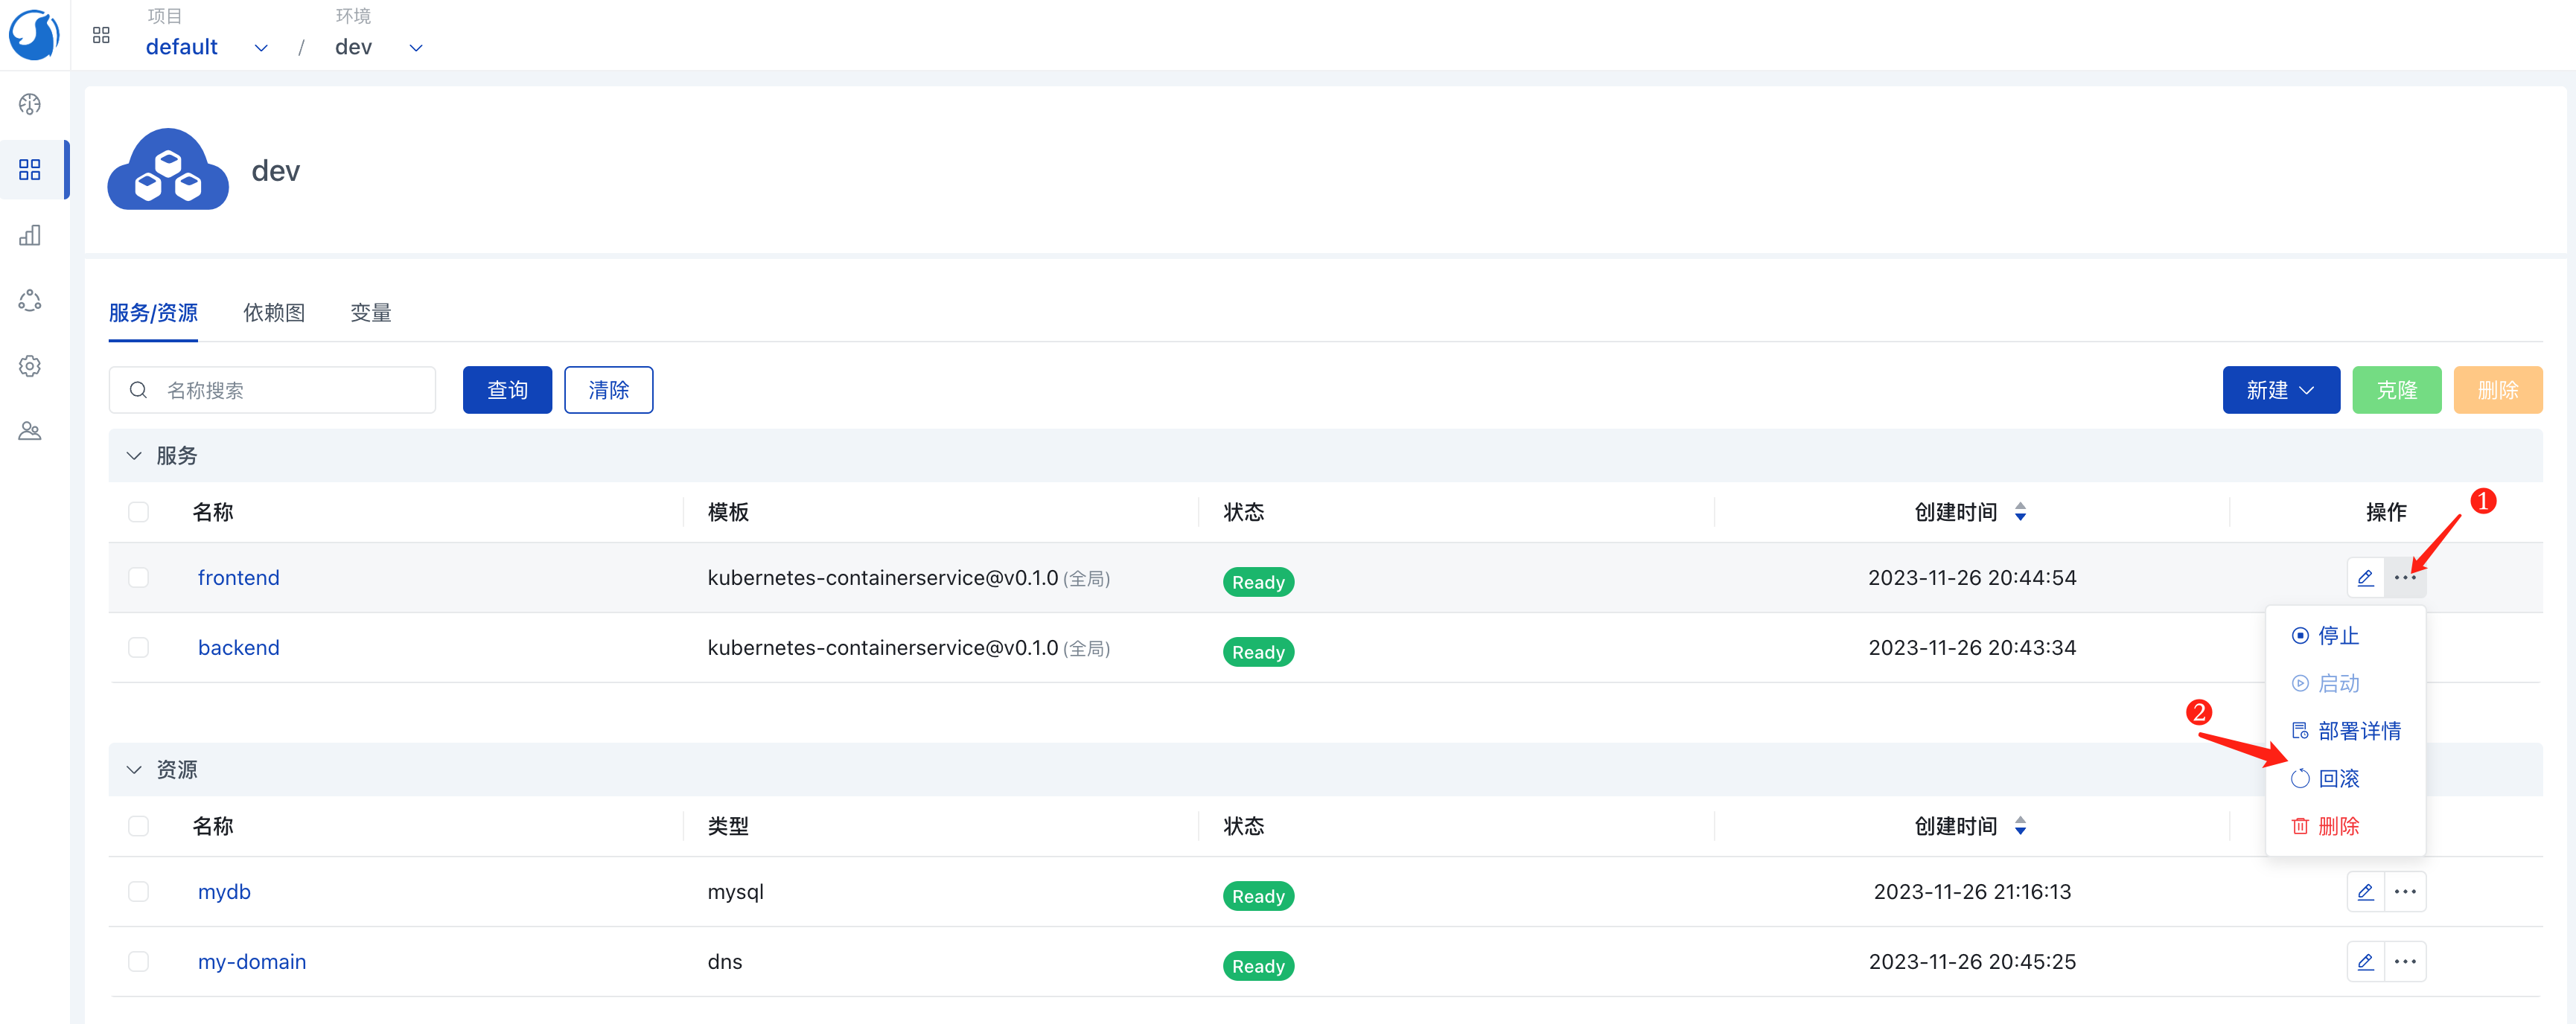The image size is (2576, 1024).
Task: Sort services by creation time
Action: pos(2020,512)
